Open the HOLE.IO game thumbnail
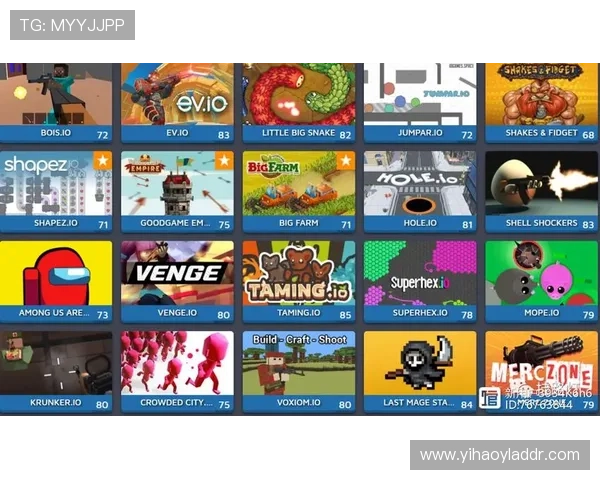 tap(420, 183)
